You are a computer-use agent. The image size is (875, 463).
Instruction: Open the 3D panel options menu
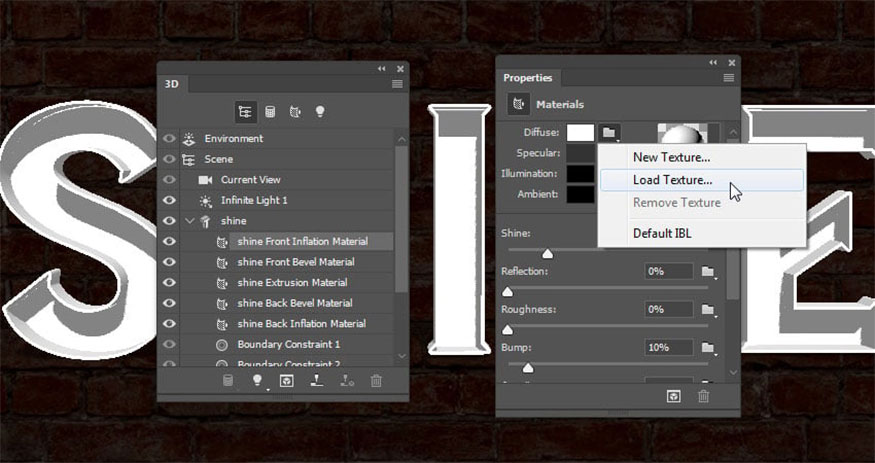pyautogui.click(x=397, y=84)
